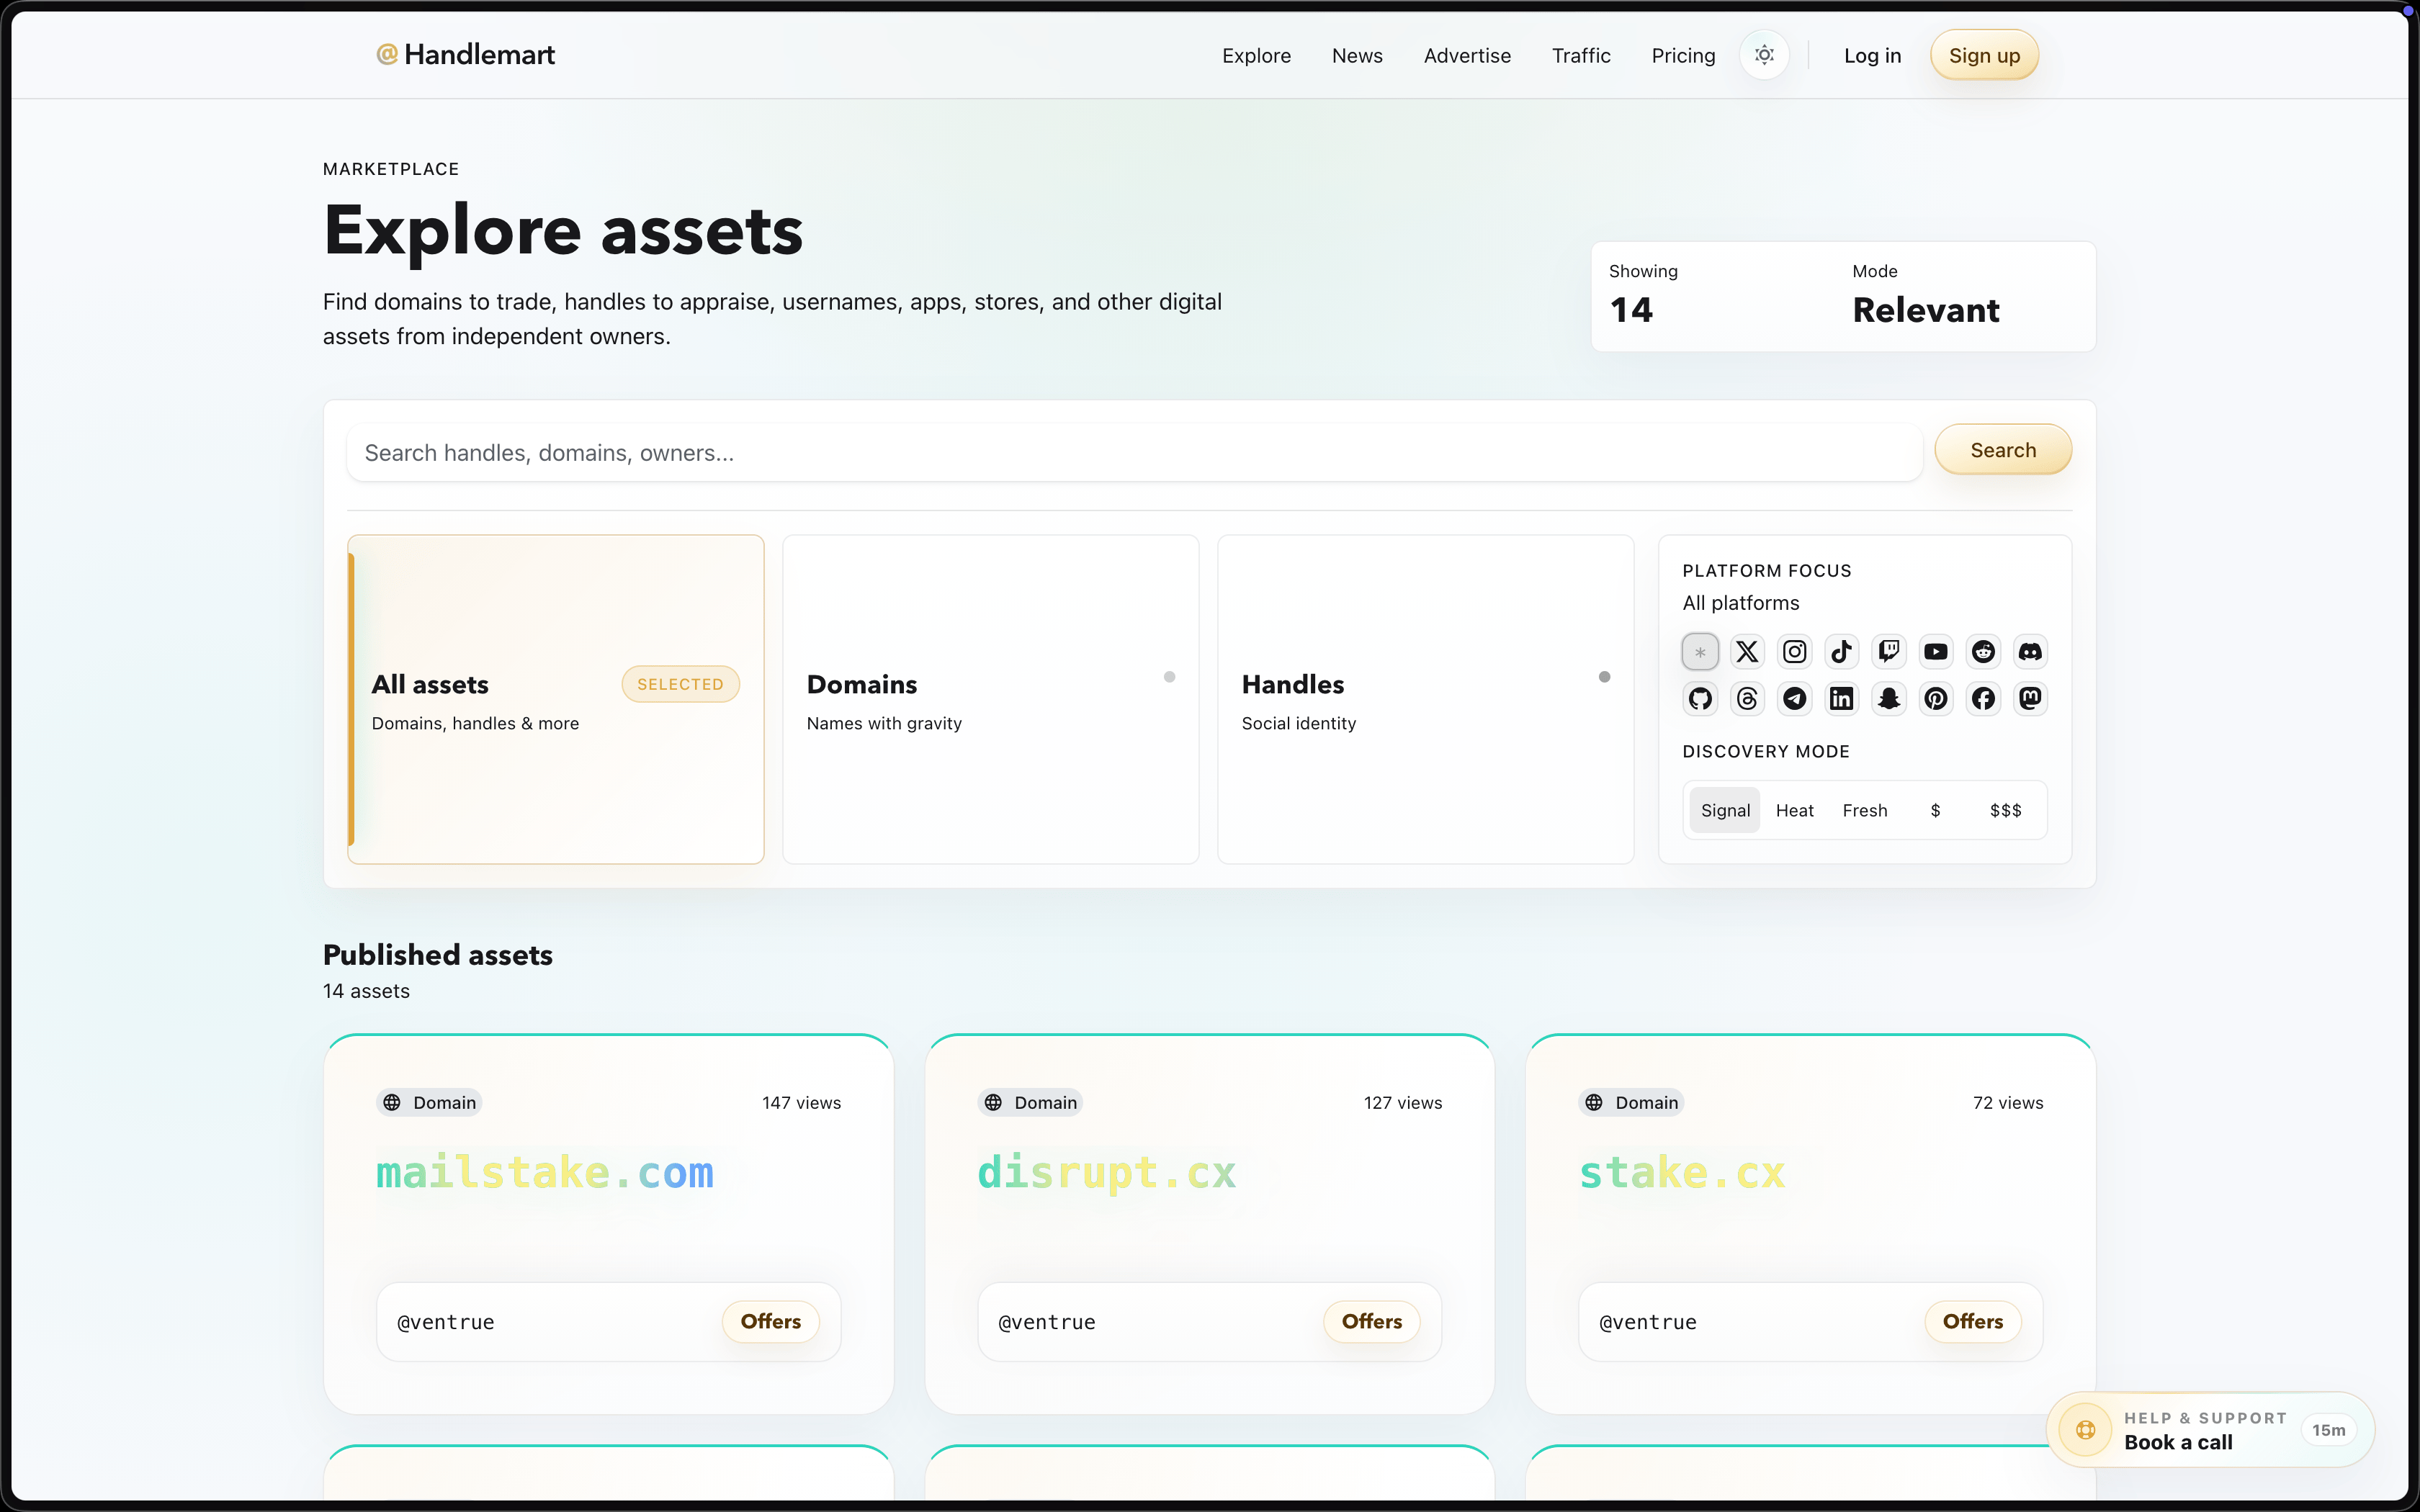Open Pricing in the top navigation
This screenshot has width=2420, height=1512.
1683,56
